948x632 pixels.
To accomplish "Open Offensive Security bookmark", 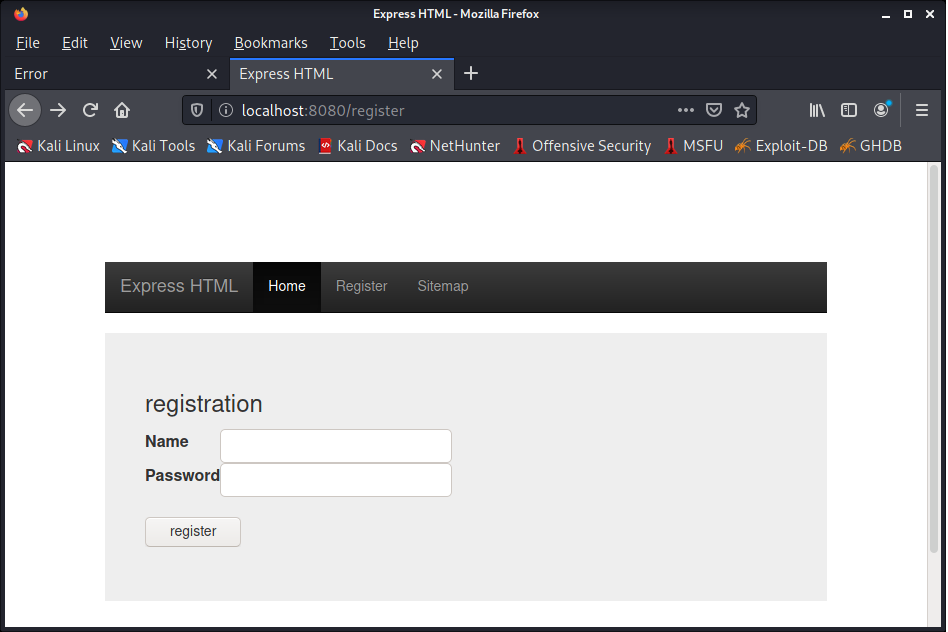I will click(x=582, y=146).
